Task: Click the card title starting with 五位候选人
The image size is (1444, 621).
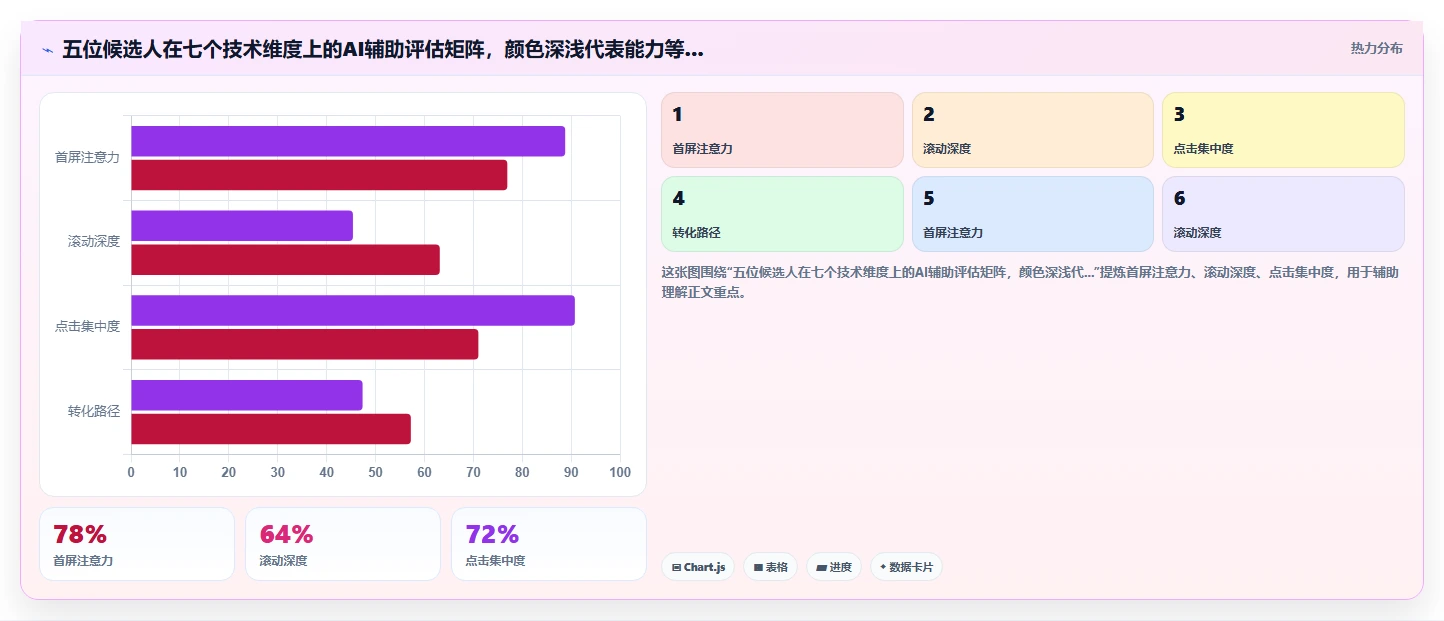Action: pyautogui.click(x=383, y=49)
